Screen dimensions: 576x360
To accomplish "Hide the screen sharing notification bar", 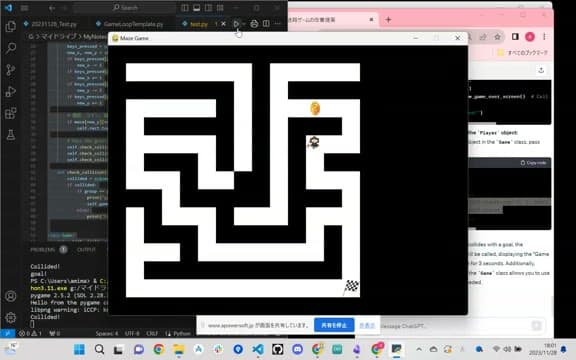I will tap(367, 325).
